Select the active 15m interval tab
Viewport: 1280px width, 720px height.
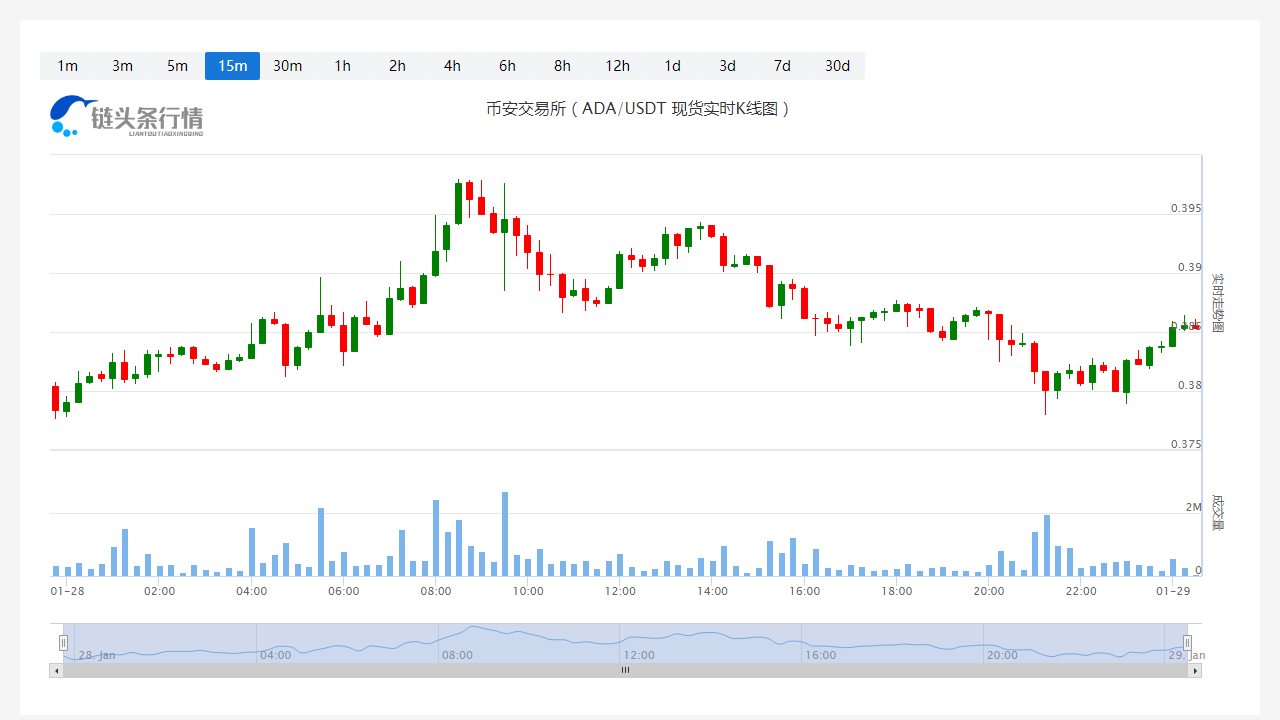click(x=232, y=66)
